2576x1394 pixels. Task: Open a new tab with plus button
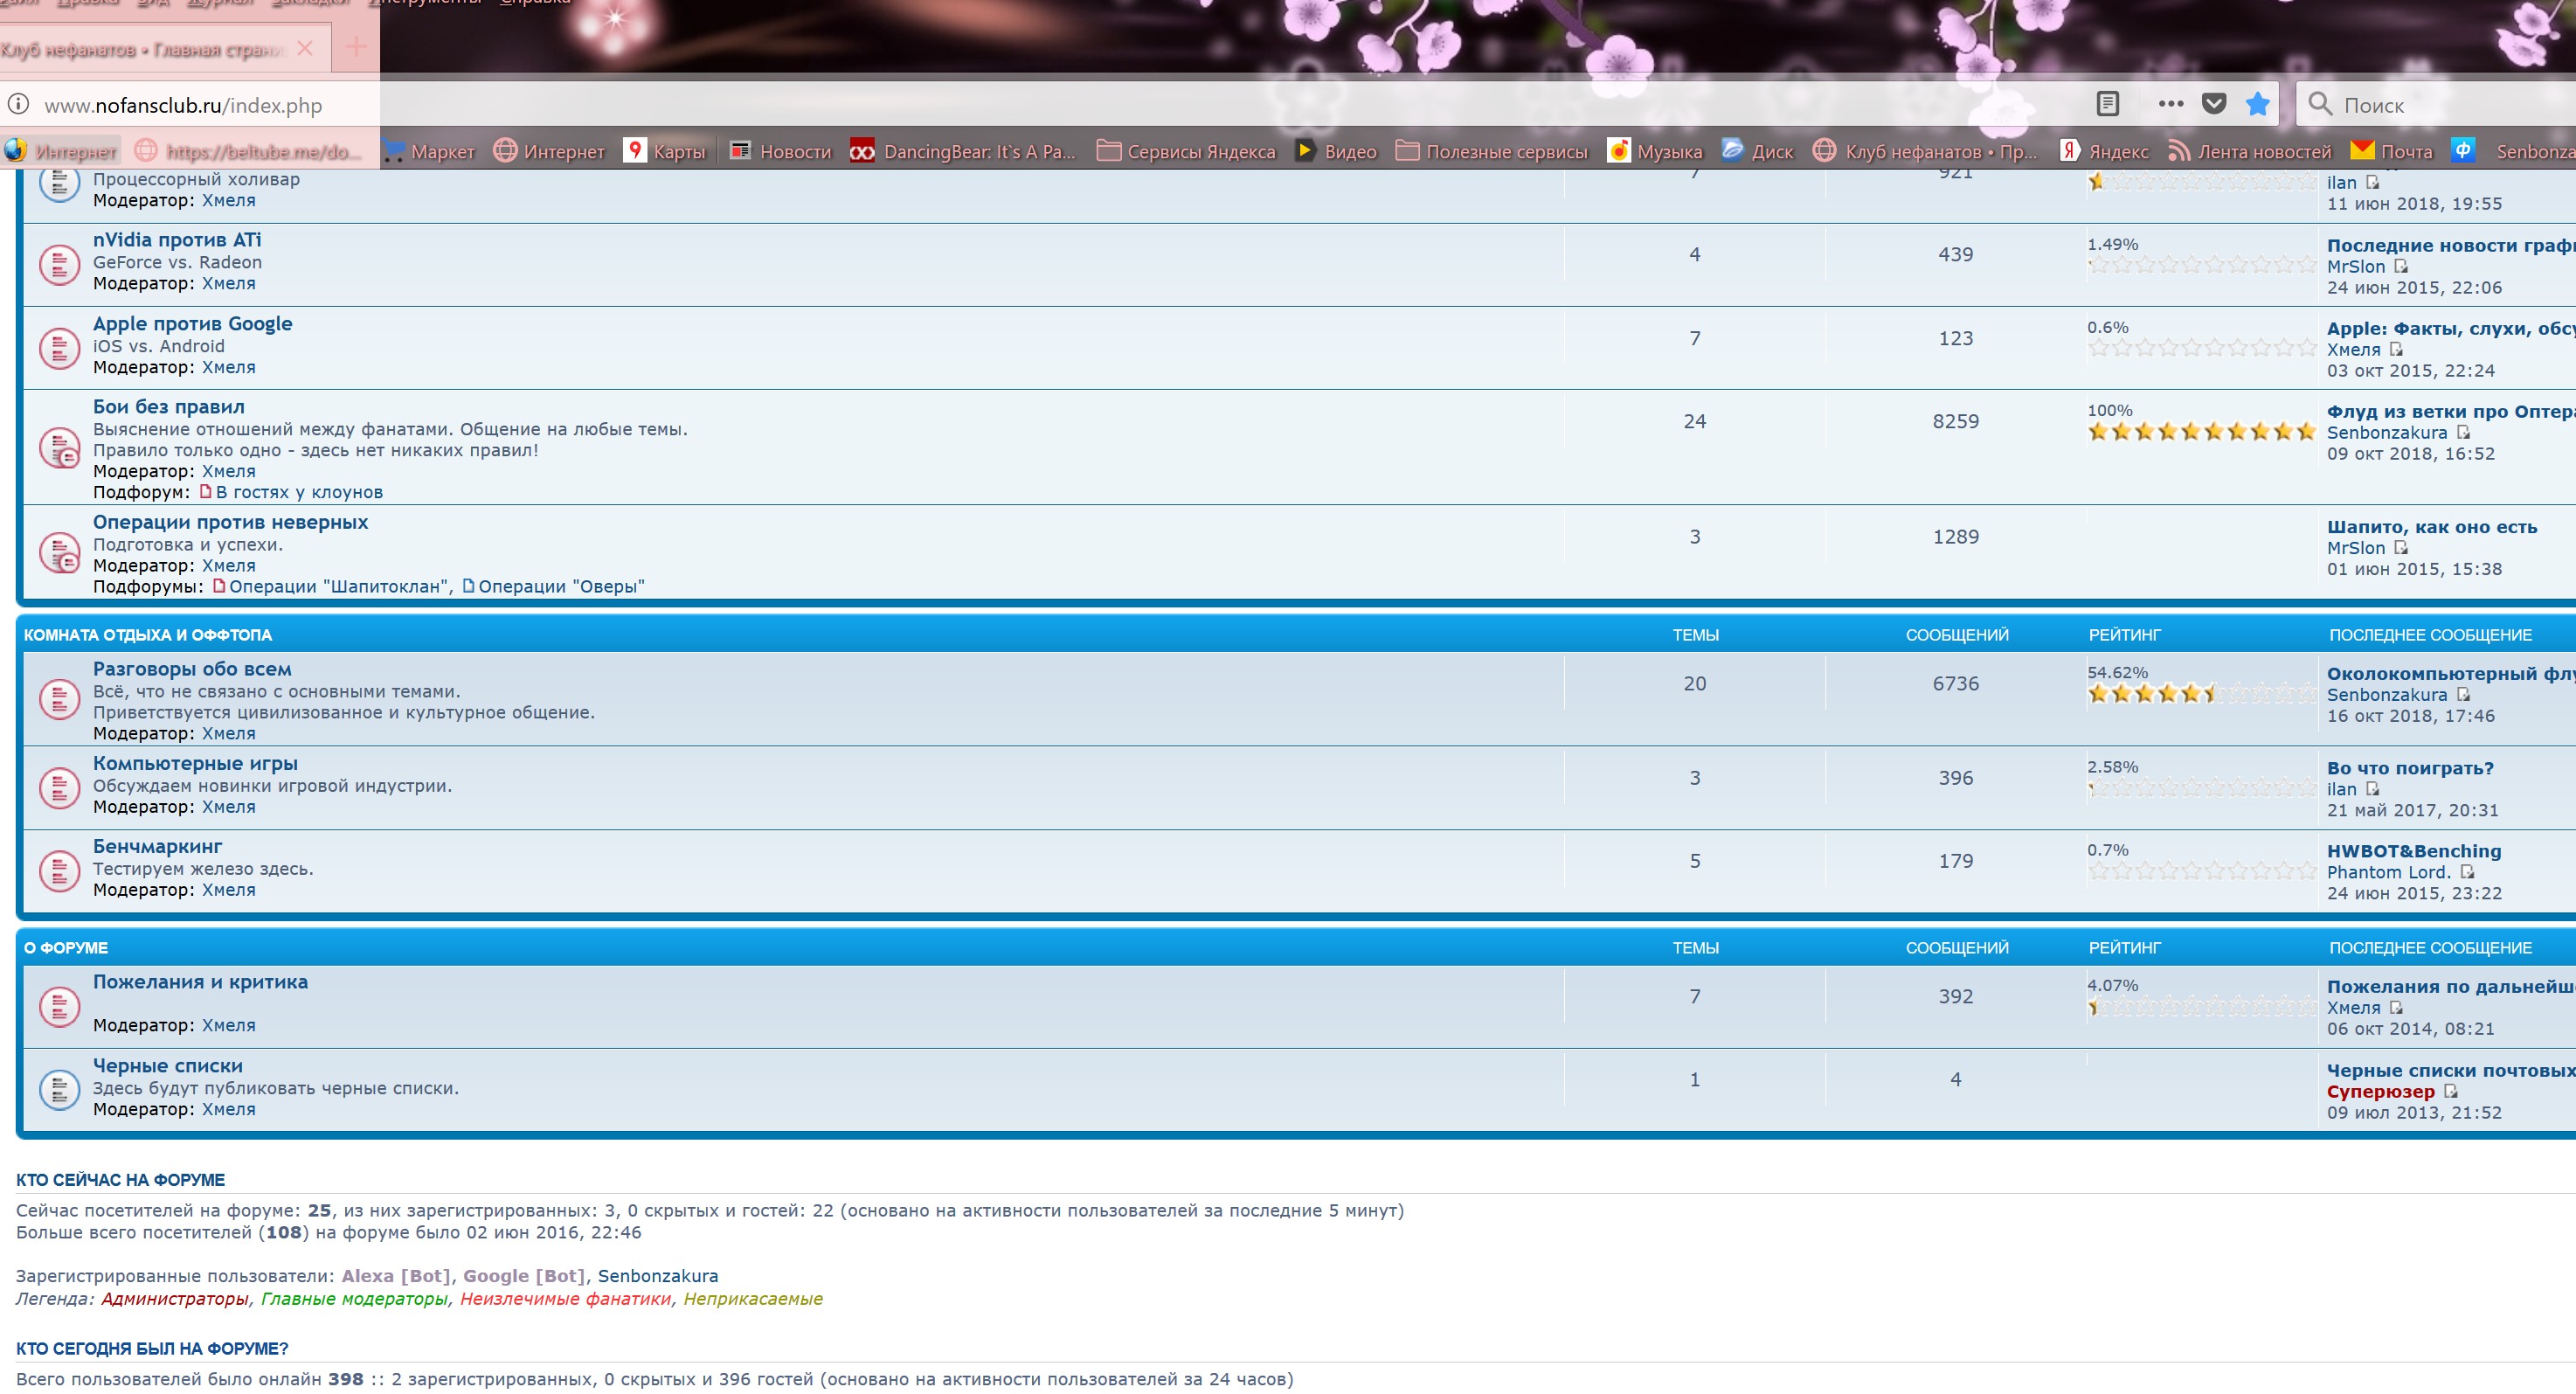[x=356, y=47]
